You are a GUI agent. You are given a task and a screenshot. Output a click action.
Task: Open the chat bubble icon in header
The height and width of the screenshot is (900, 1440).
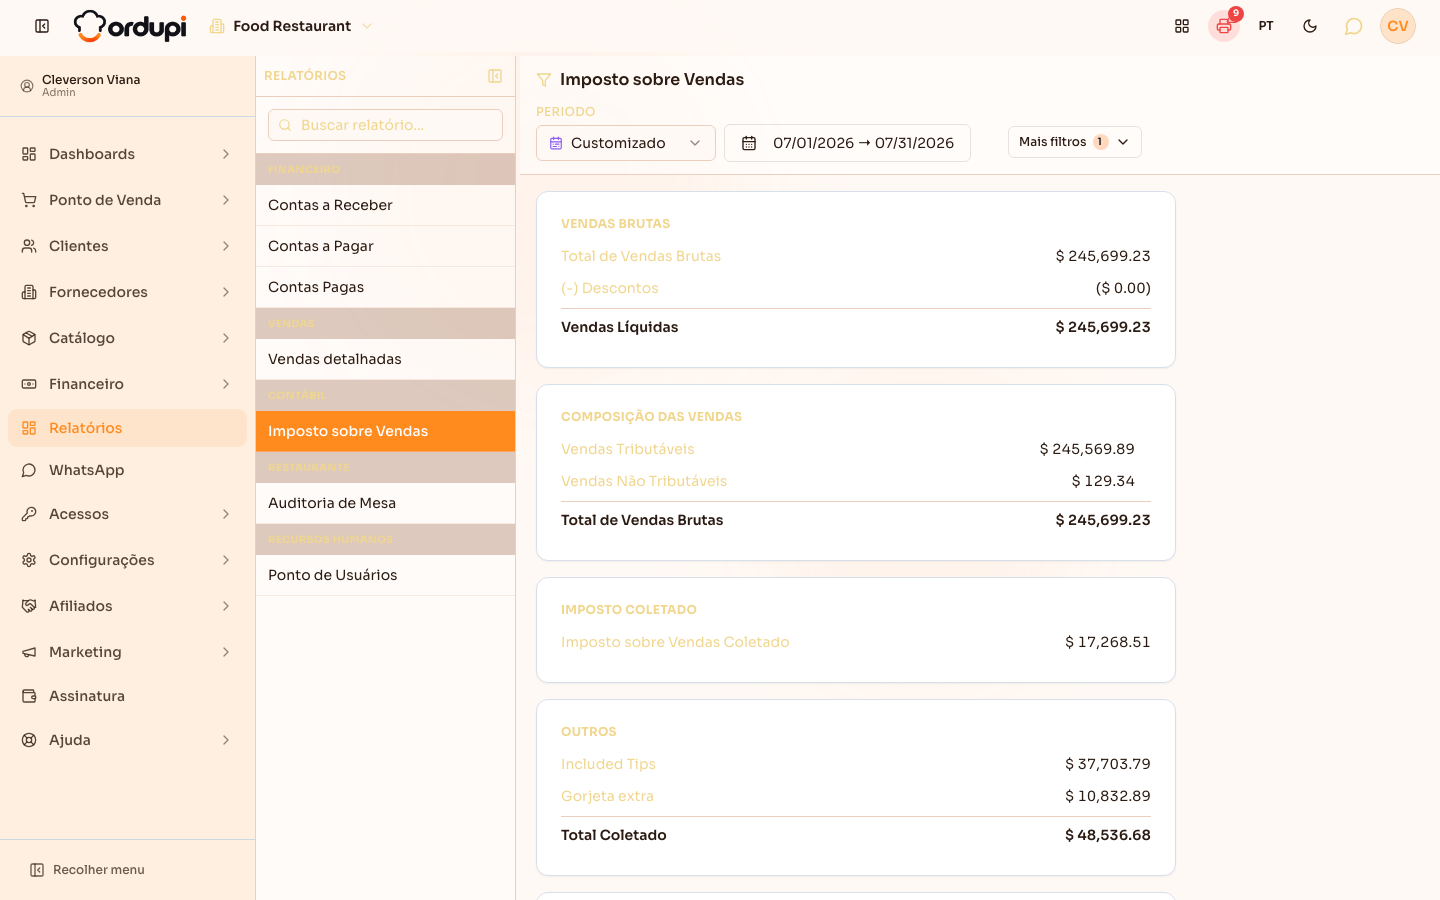point(1353,26)
